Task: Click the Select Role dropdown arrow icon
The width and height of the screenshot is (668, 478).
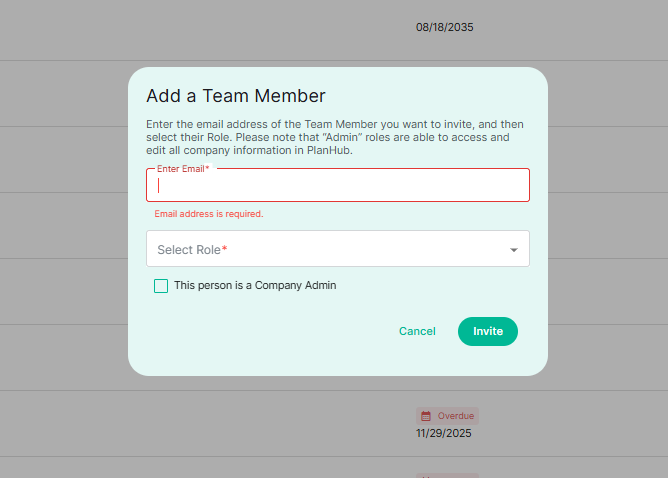Action: coord(514,250)
